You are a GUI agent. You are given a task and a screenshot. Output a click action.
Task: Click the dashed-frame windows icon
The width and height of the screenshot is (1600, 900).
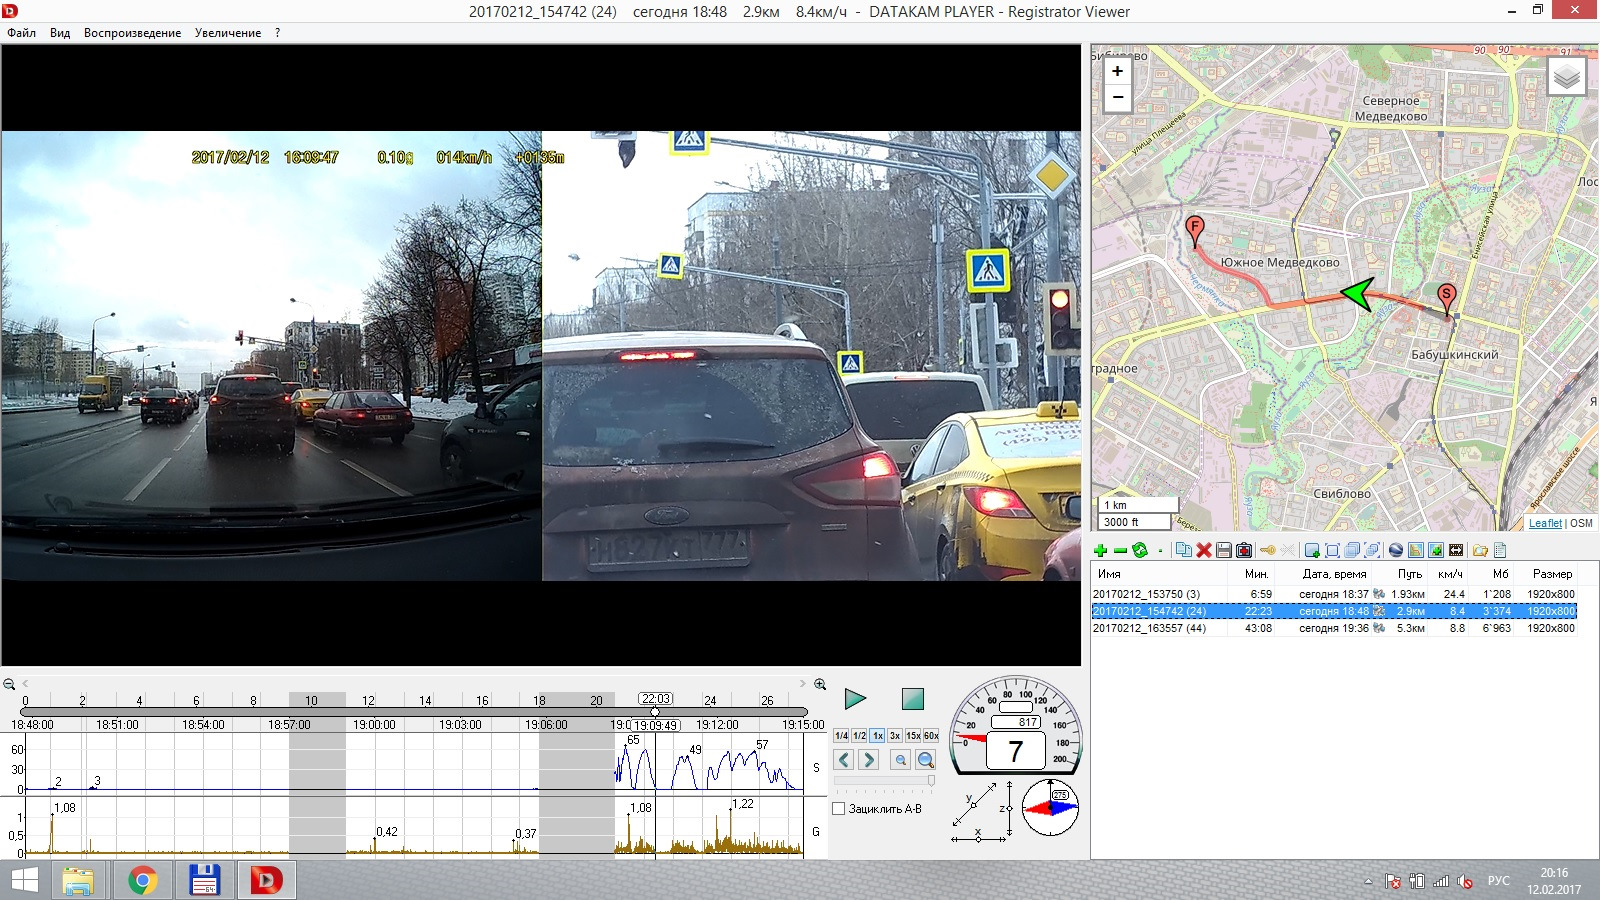[1372, 551]
